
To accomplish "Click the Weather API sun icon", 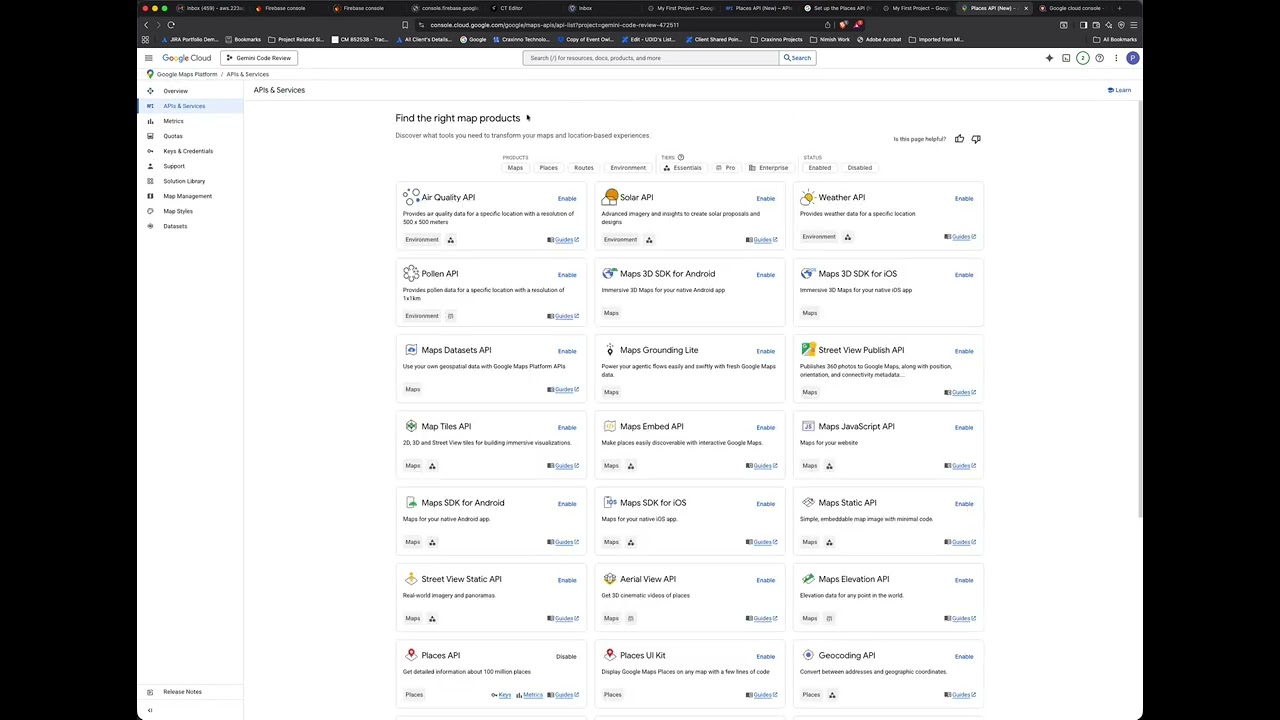I will [x=808, y=197].
